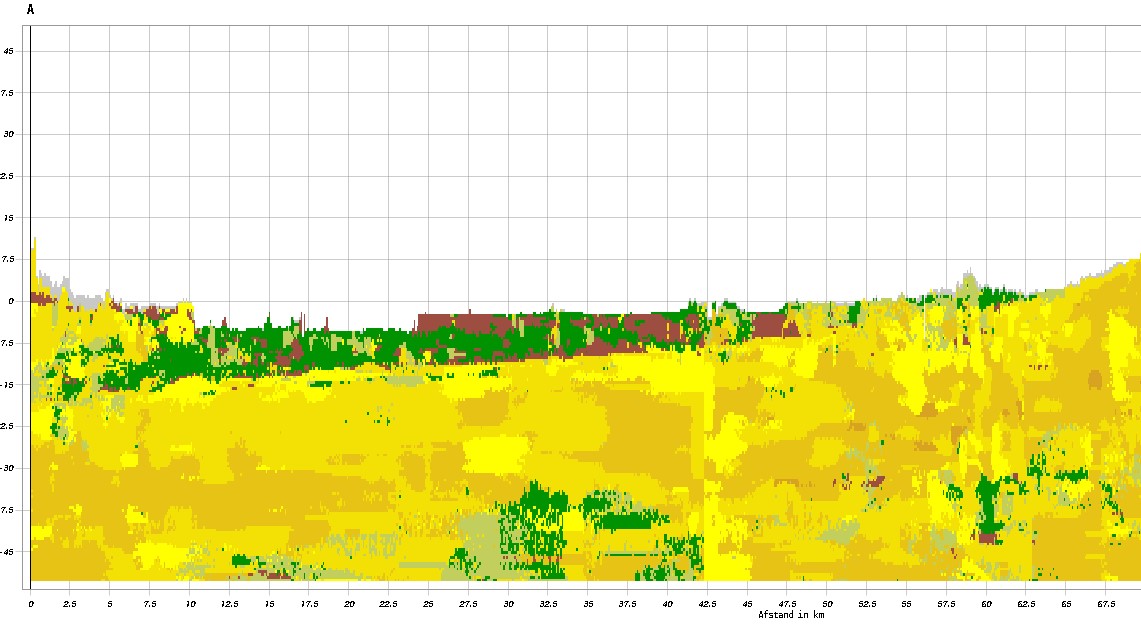Select the bright yellow vertical column near 42.5 km

tap(712, 470)
